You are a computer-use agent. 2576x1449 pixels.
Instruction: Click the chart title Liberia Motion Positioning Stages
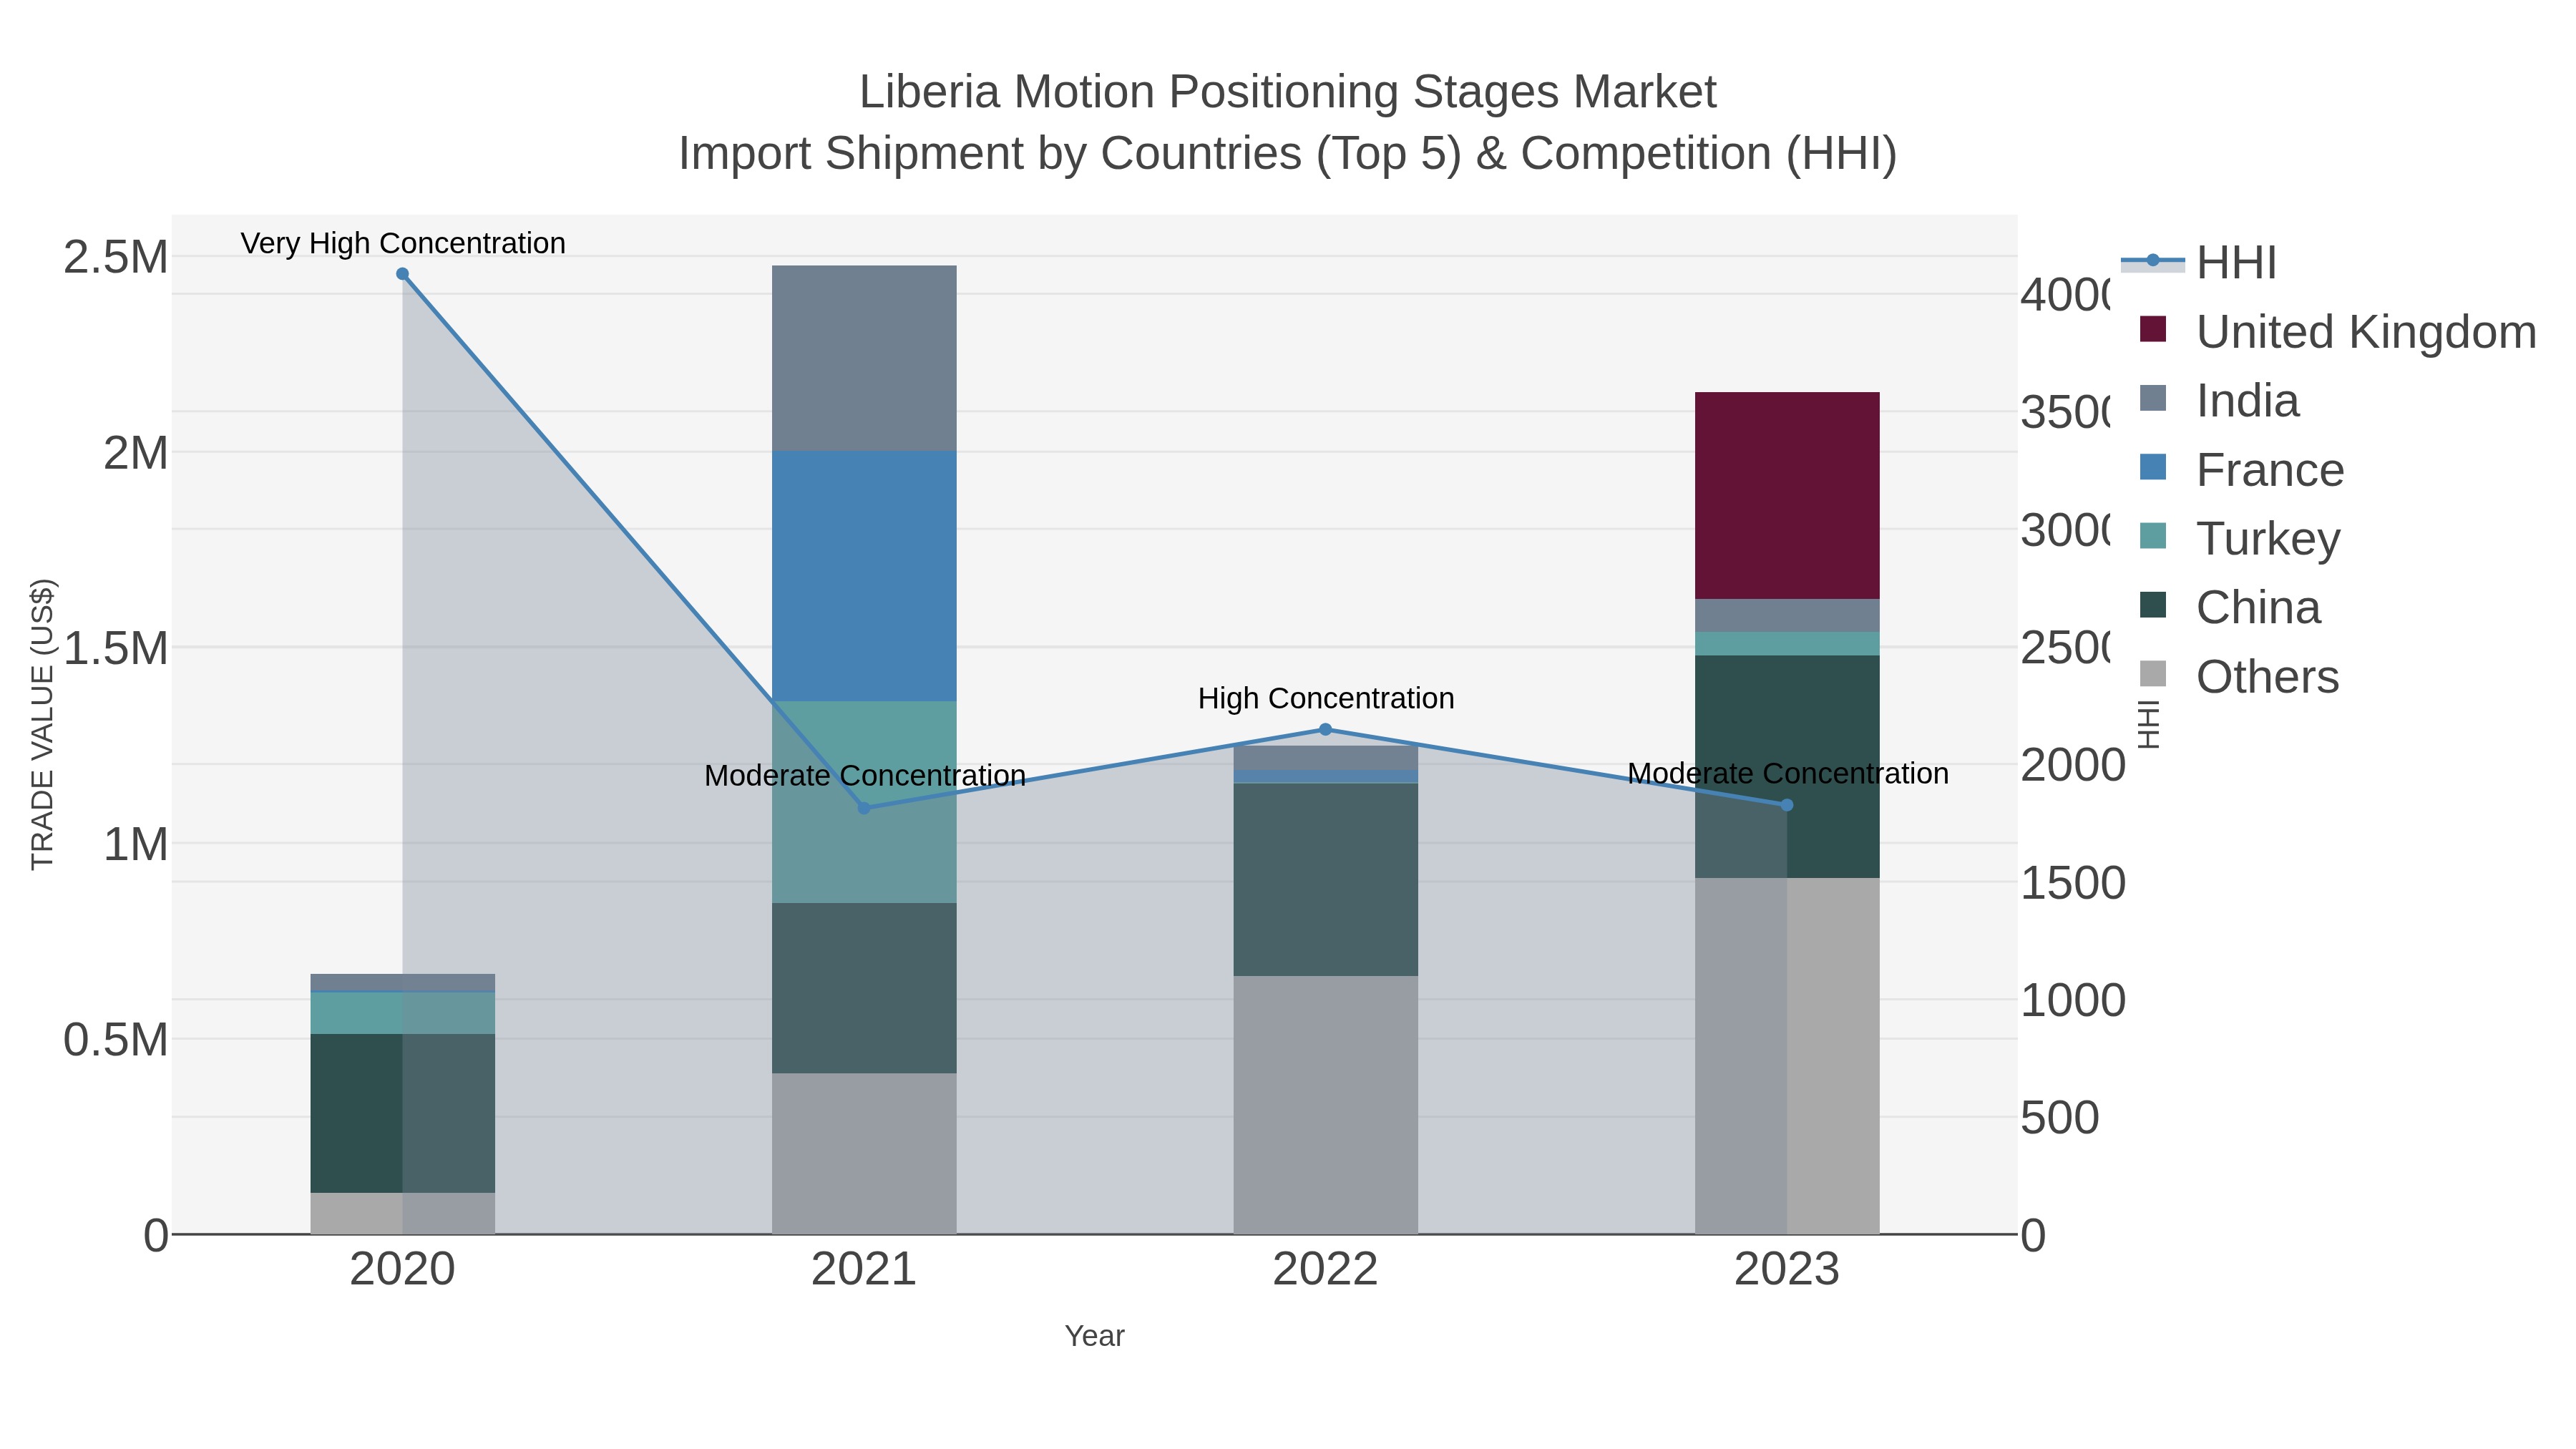click(1288, 92)
